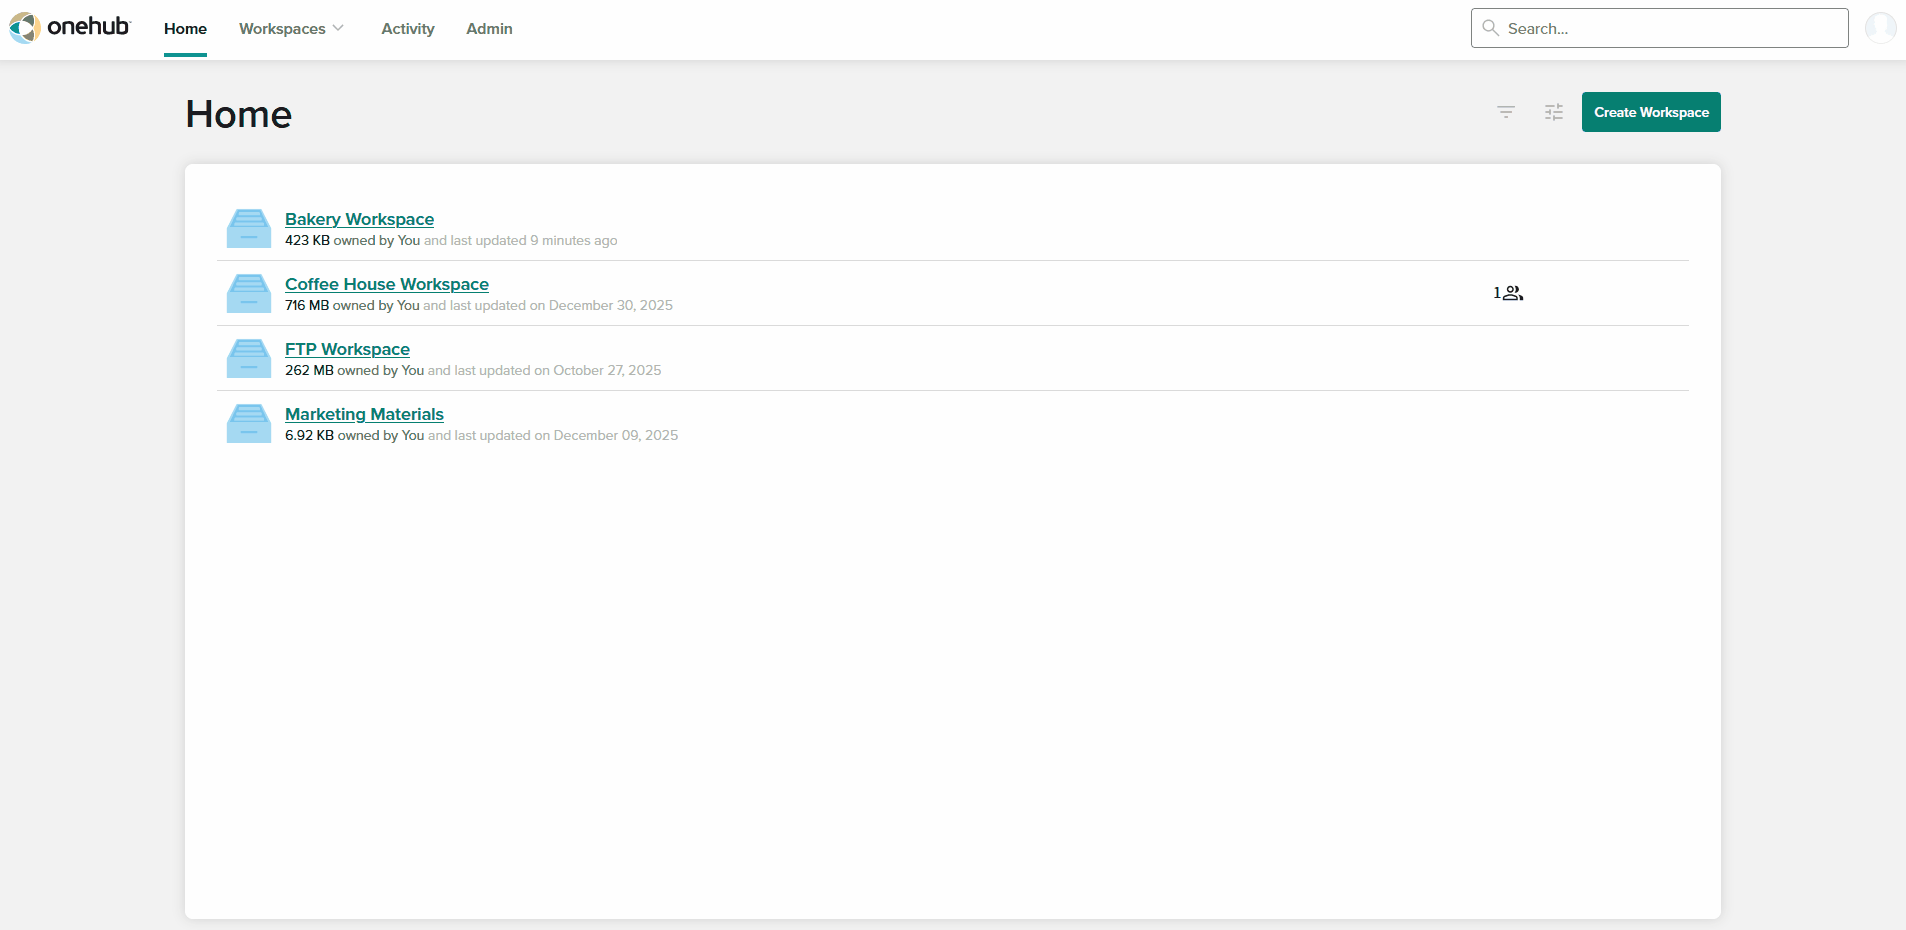The image size is (1906, 930).
Task: Click 'last updated 9 minutes ago' text
Action: (x=534, y=241)
